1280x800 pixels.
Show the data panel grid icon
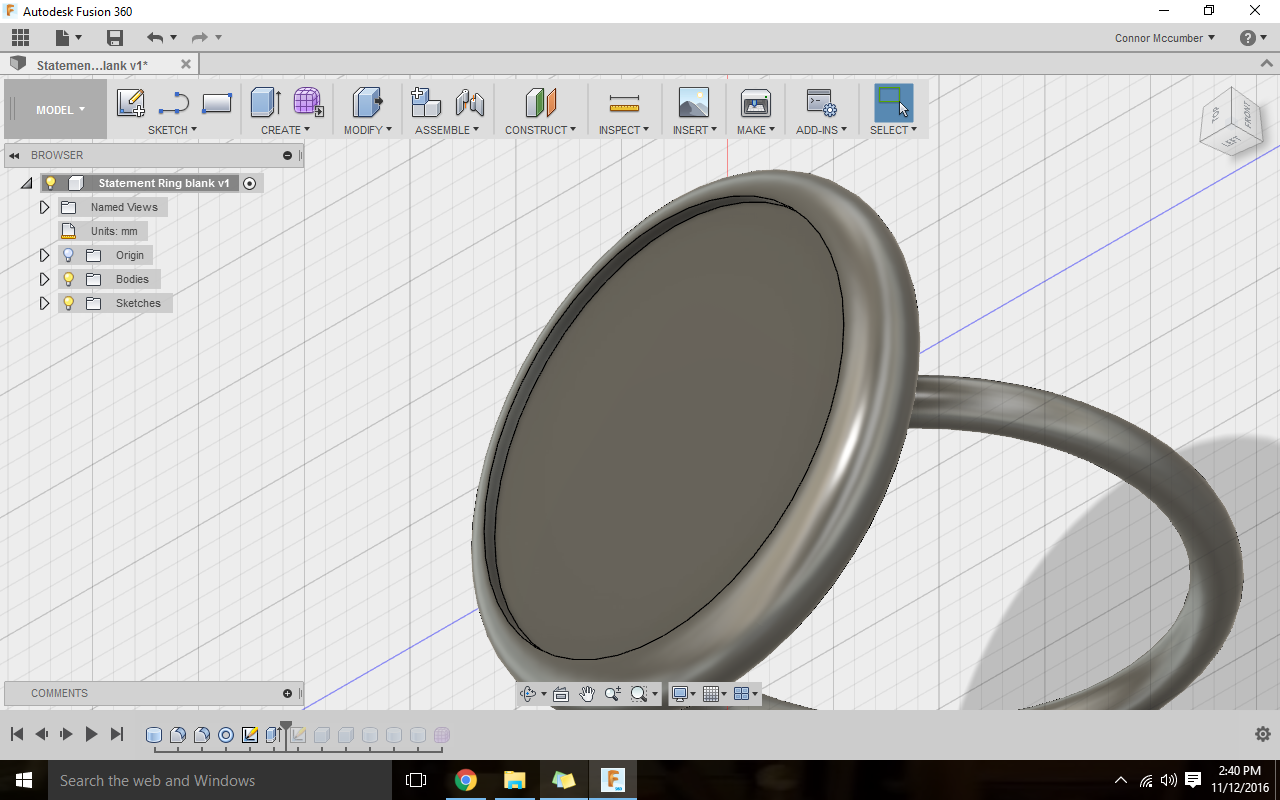(x=20, y=38)
